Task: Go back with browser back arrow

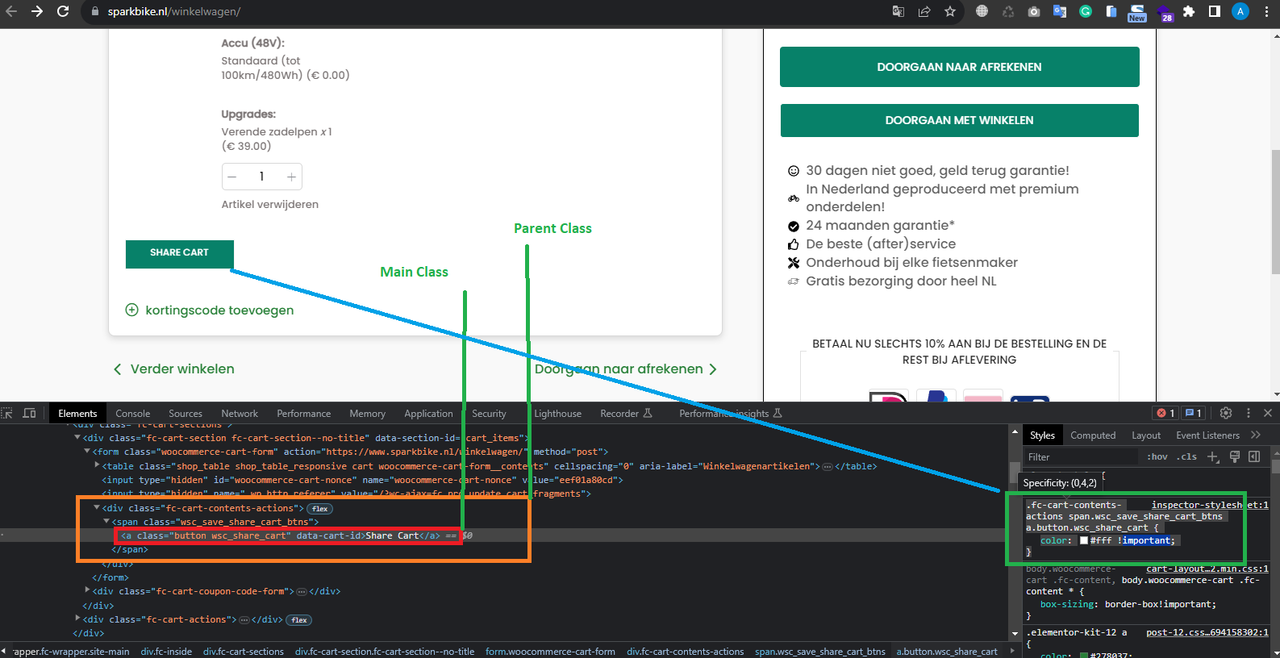Action: coord(11,11)
